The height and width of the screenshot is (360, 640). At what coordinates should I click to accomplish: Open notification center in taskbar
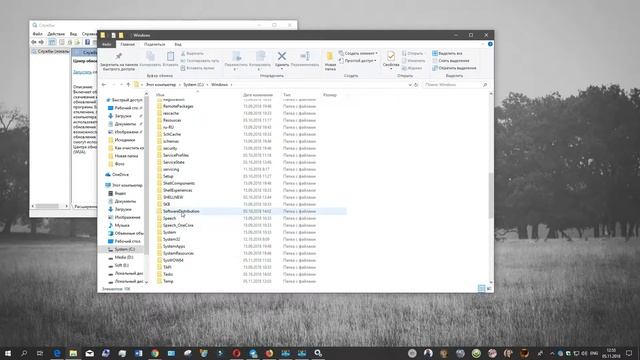click(629, 353)
